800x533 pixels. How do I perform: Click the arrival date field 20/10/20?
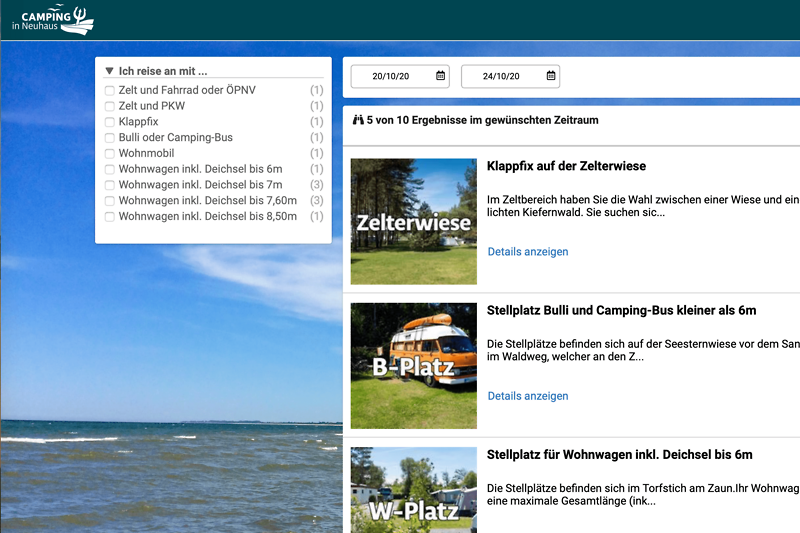tap(400, 77)
